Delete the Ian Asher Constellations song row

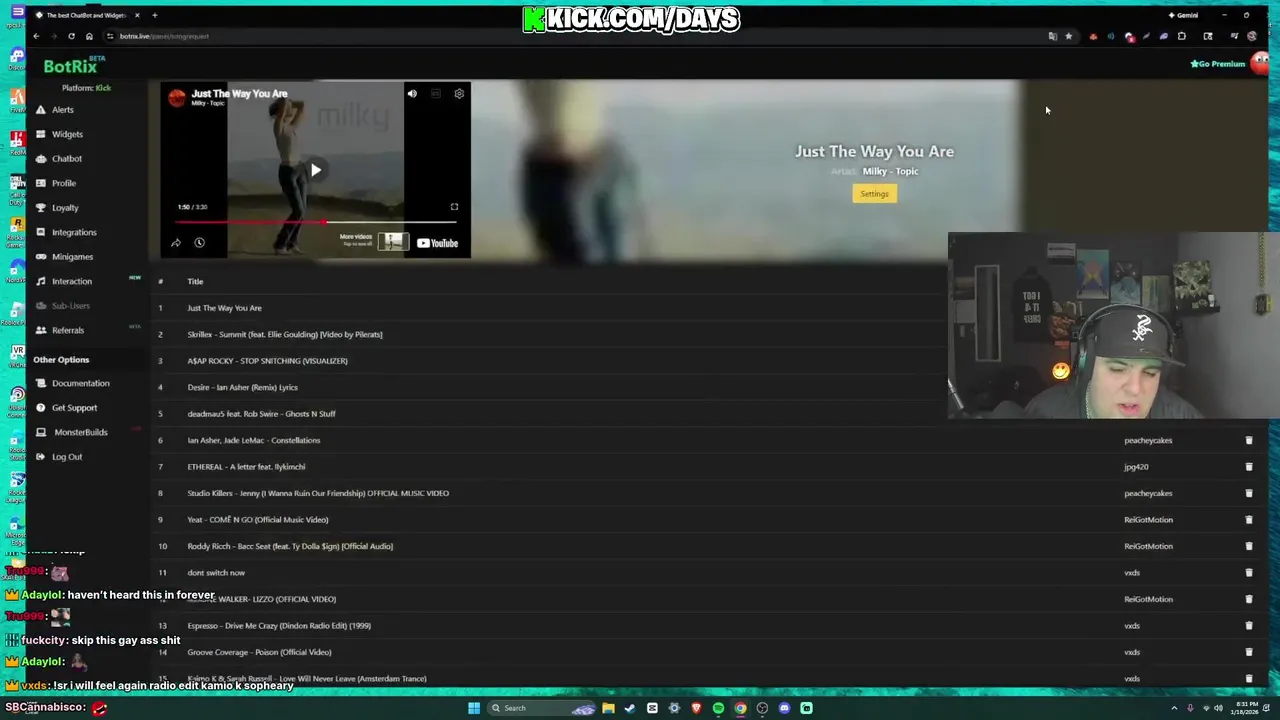pos(1248,440)
